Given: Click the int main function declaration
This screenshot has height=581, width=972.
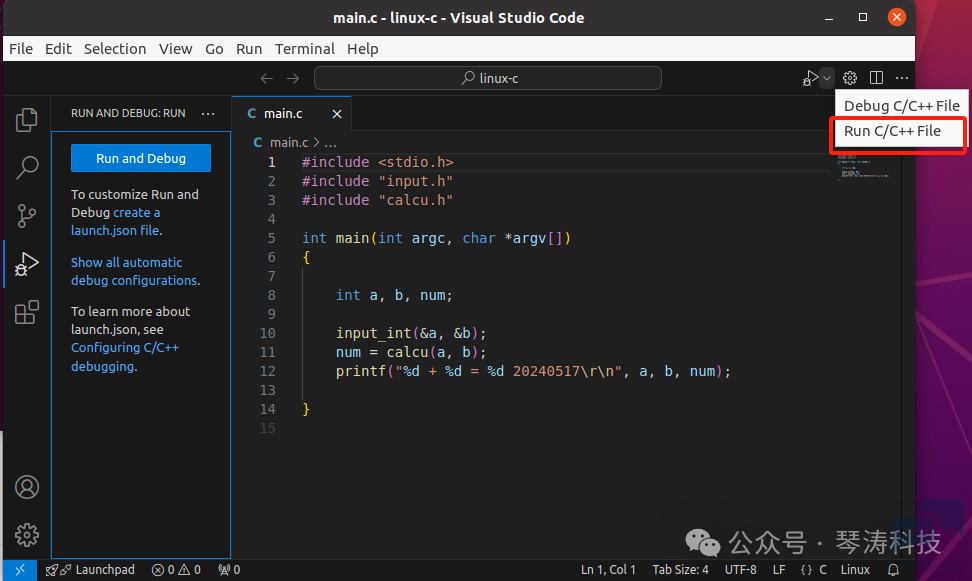Looking at the screenshot, I should click(x=436, y=238).
